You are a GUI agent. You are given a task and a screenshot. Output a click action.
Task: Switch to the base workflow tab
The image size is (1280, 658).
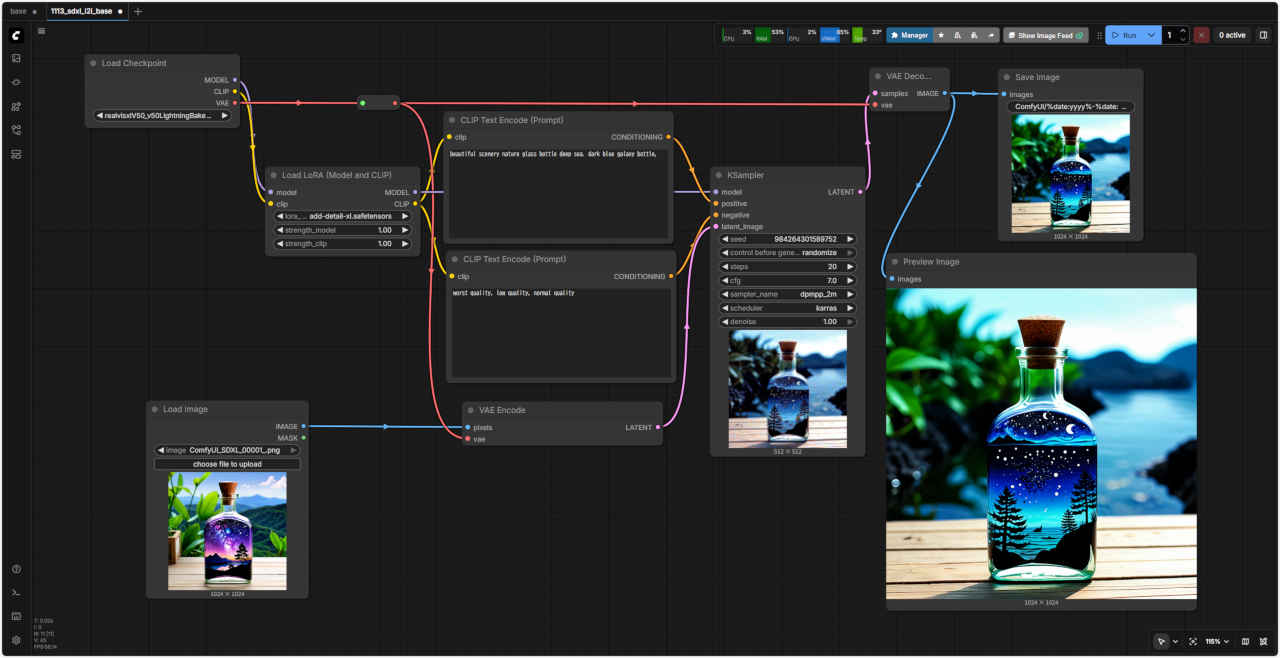pos(19,11)
